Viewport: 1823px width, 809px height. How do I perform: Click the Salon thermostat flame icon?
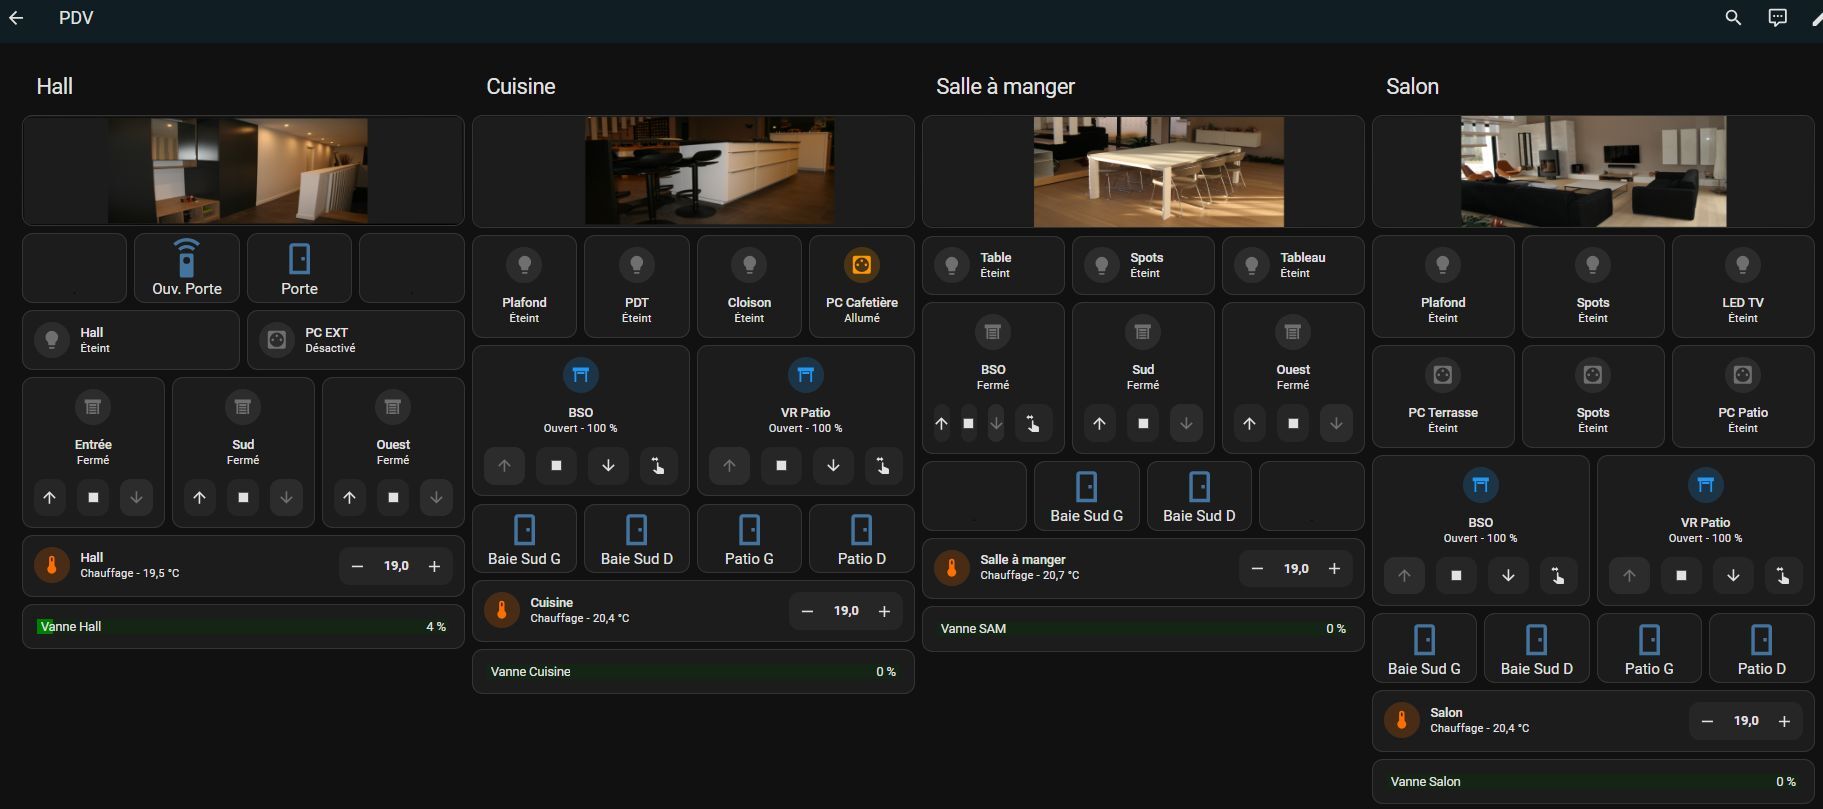click(1402, 720)
